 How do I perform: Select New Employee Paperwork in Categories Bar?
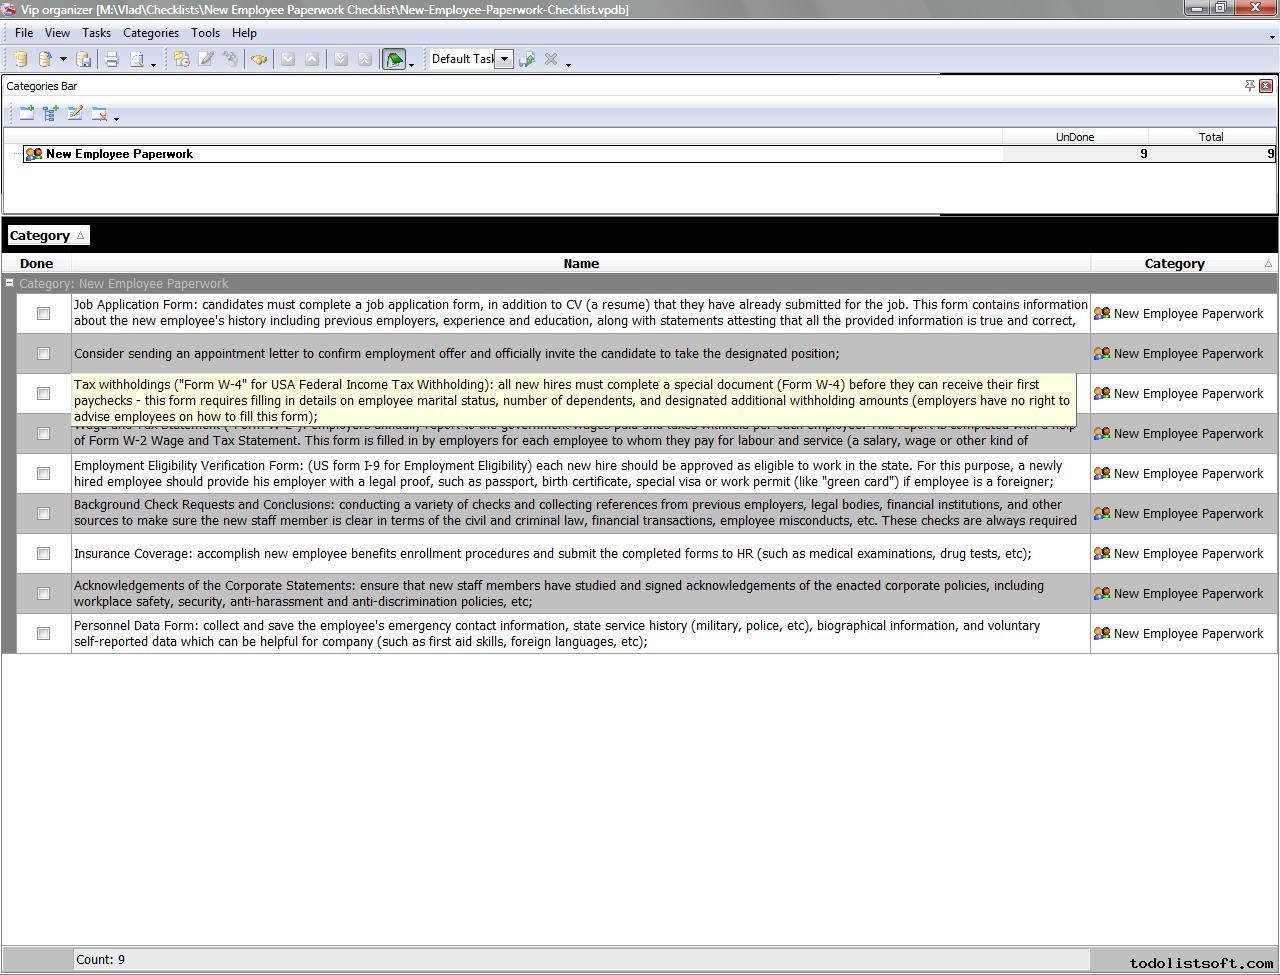pyautogui.click(x=119, y=154)
